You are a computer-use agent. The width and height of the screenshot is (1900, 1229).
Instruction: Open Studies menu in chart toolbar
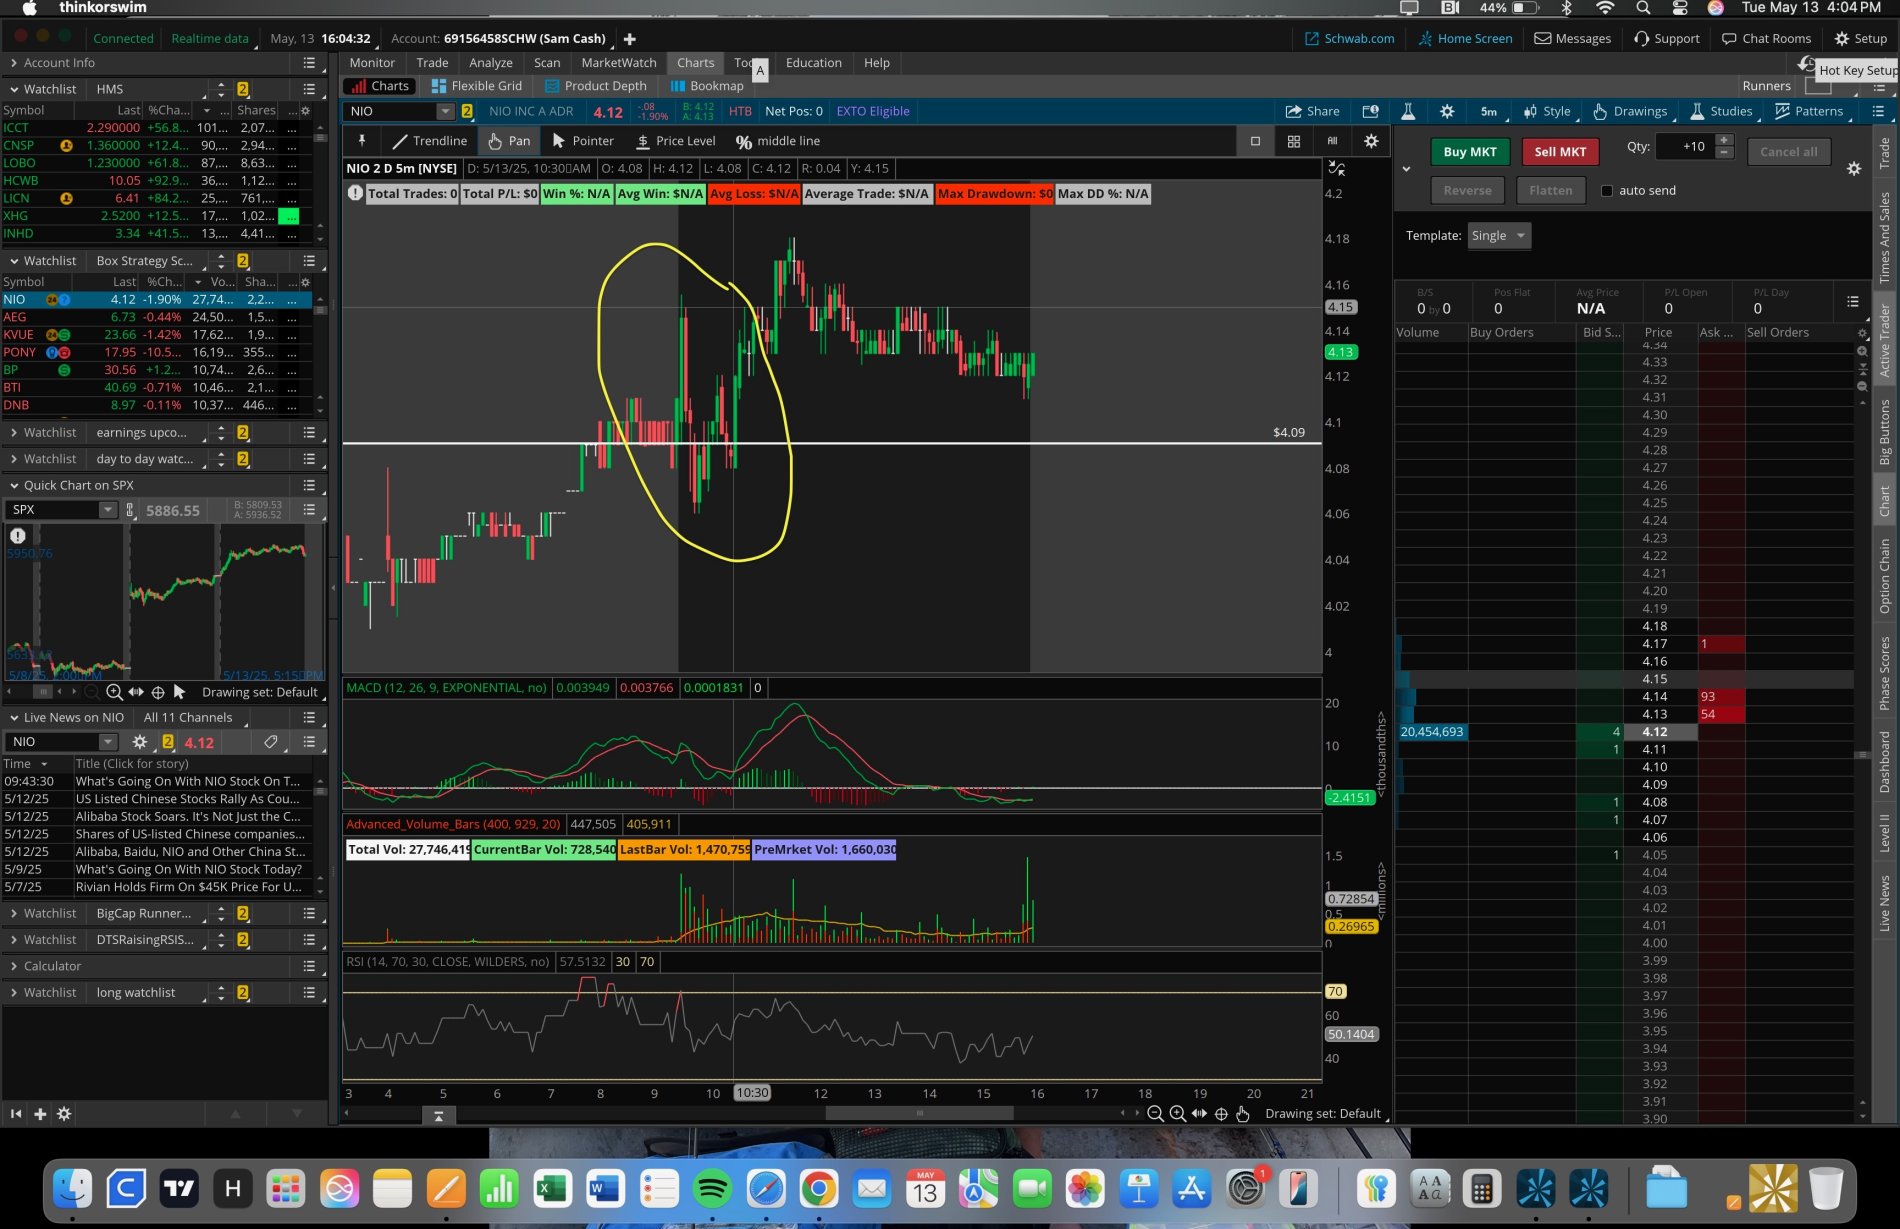(1721, 111)
